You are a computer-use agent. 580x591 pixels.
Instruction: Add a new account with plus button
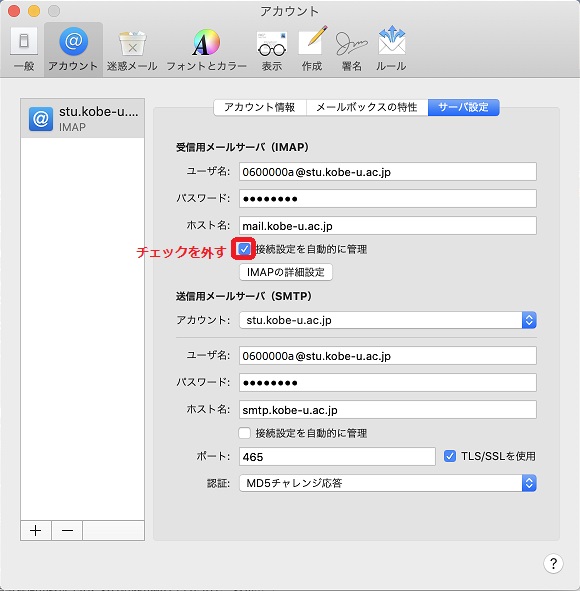coord(36,531)
